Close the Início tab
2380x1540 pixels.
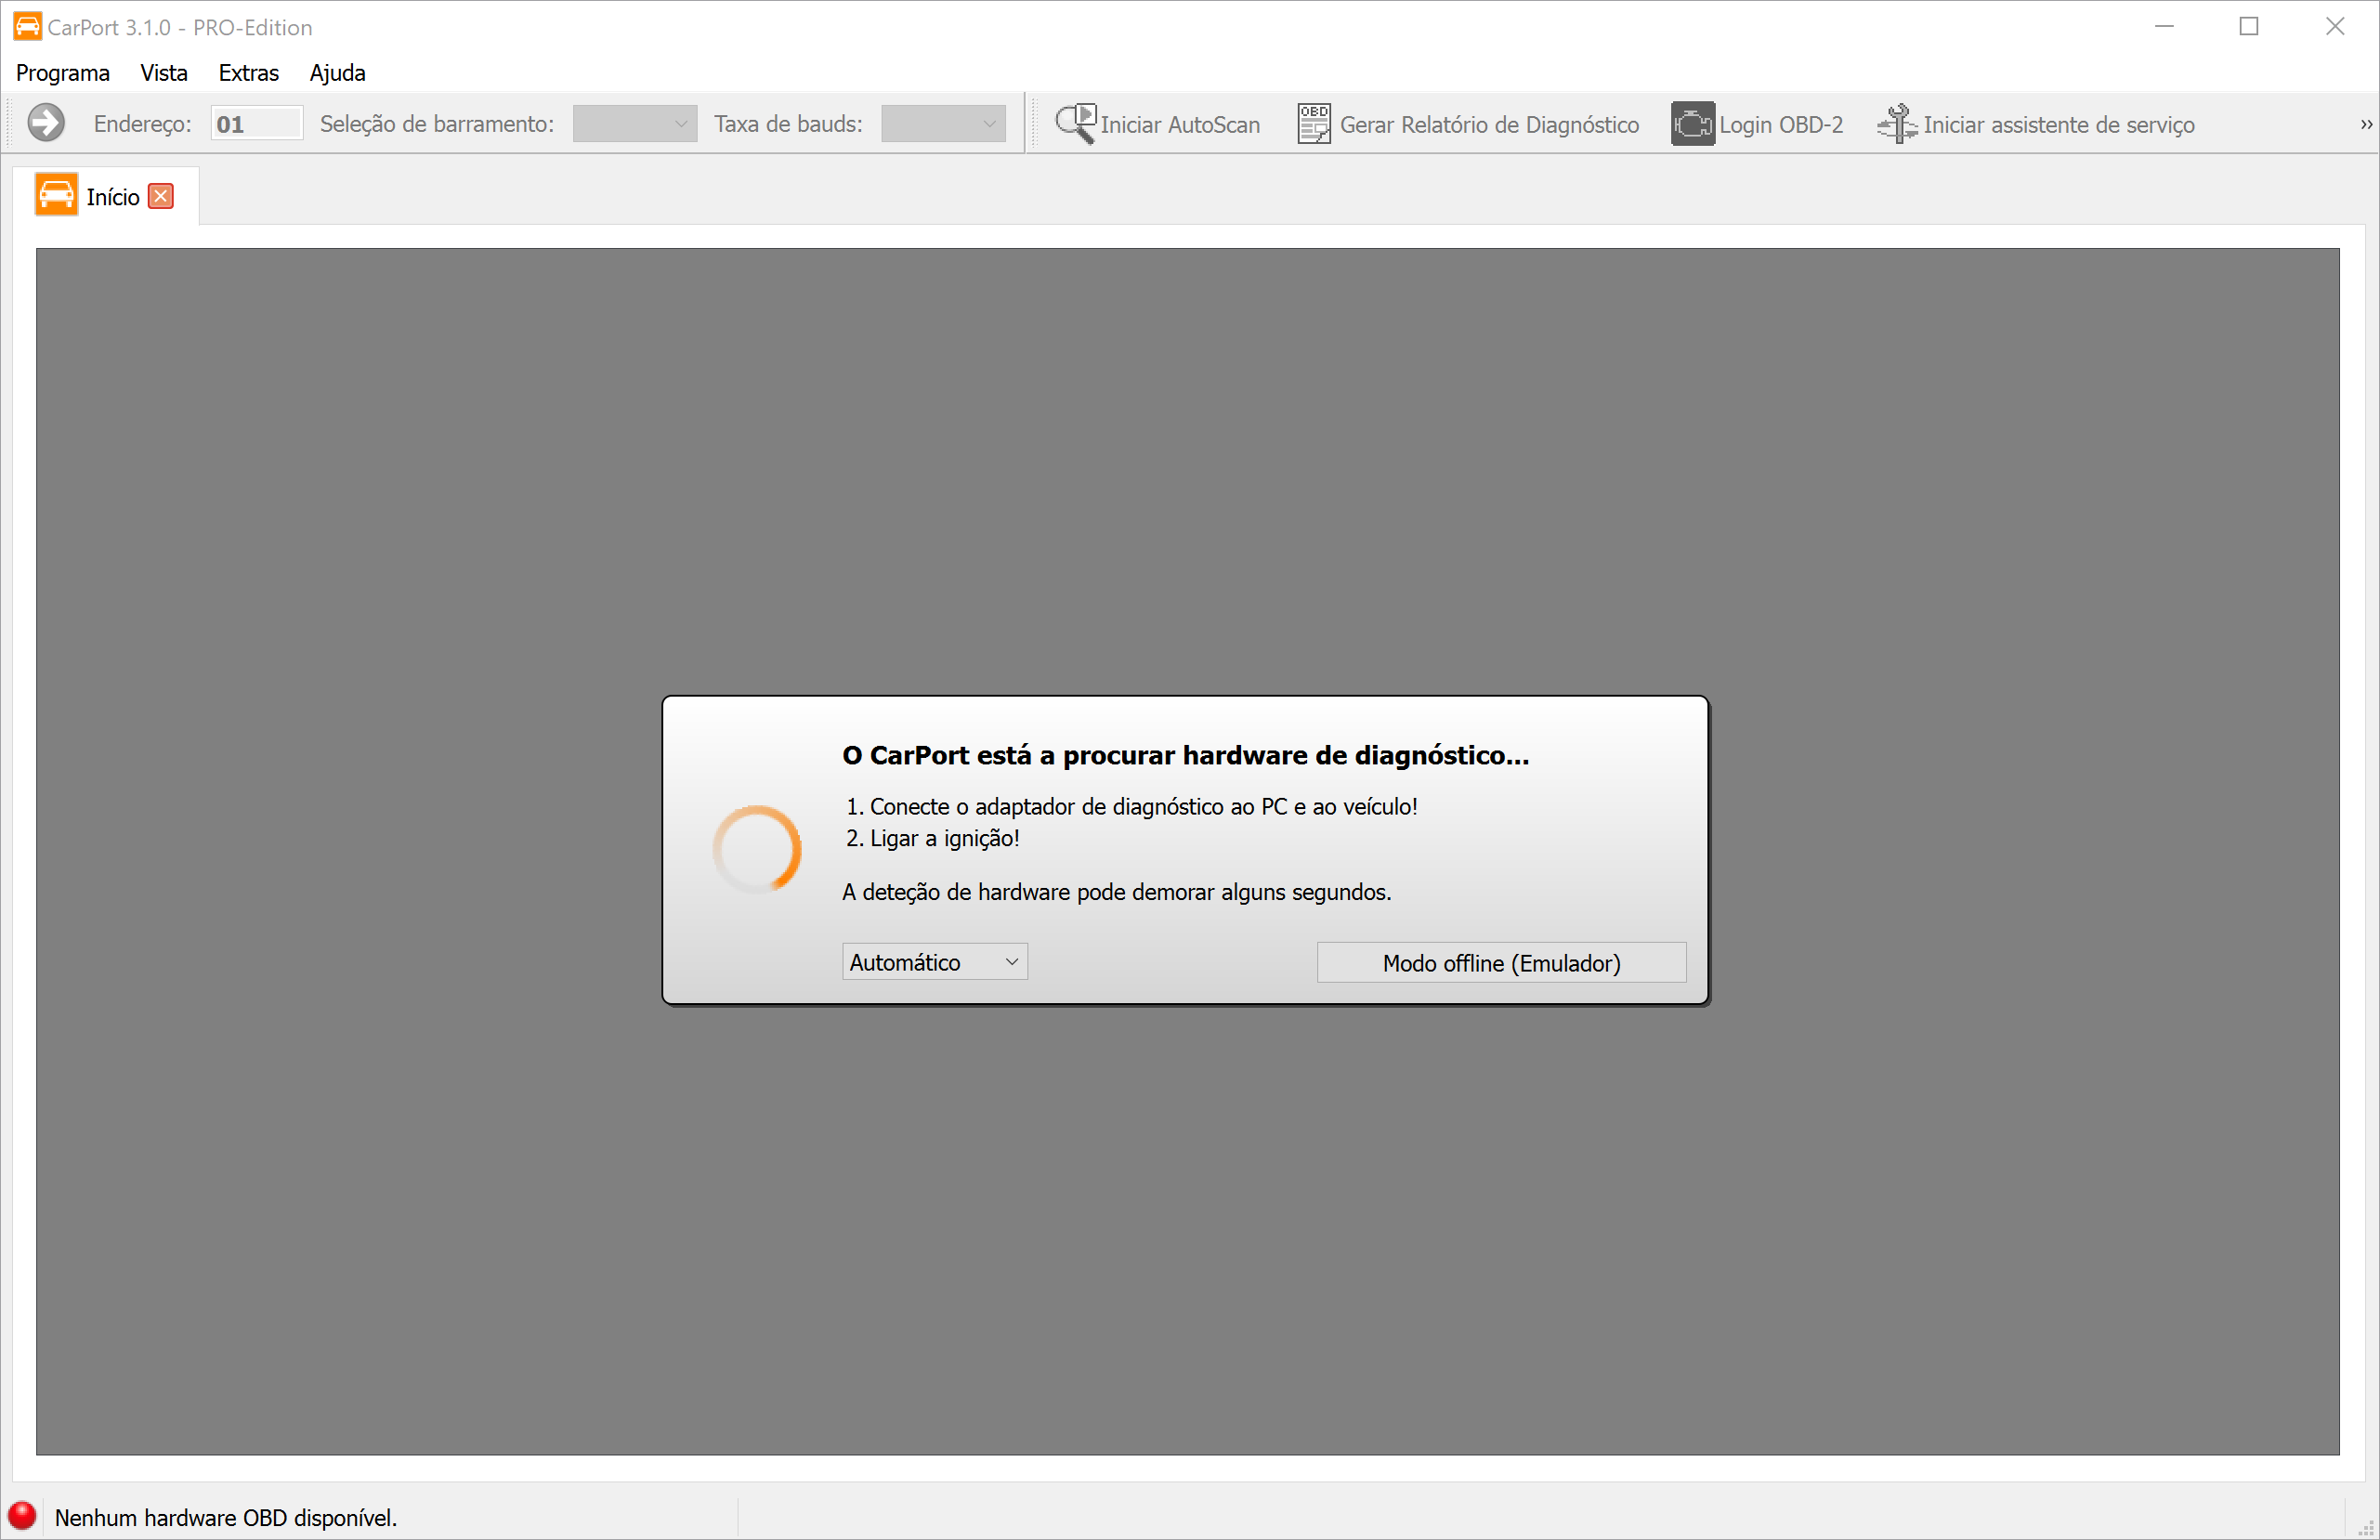(160, 196)
